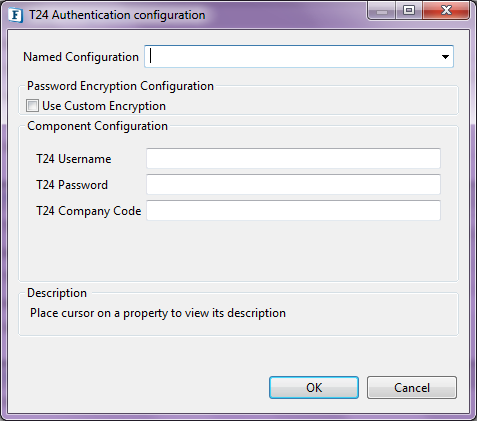Close the dialog with the red X
This screenshot has height=421, width=477.
tap(446, 11)
